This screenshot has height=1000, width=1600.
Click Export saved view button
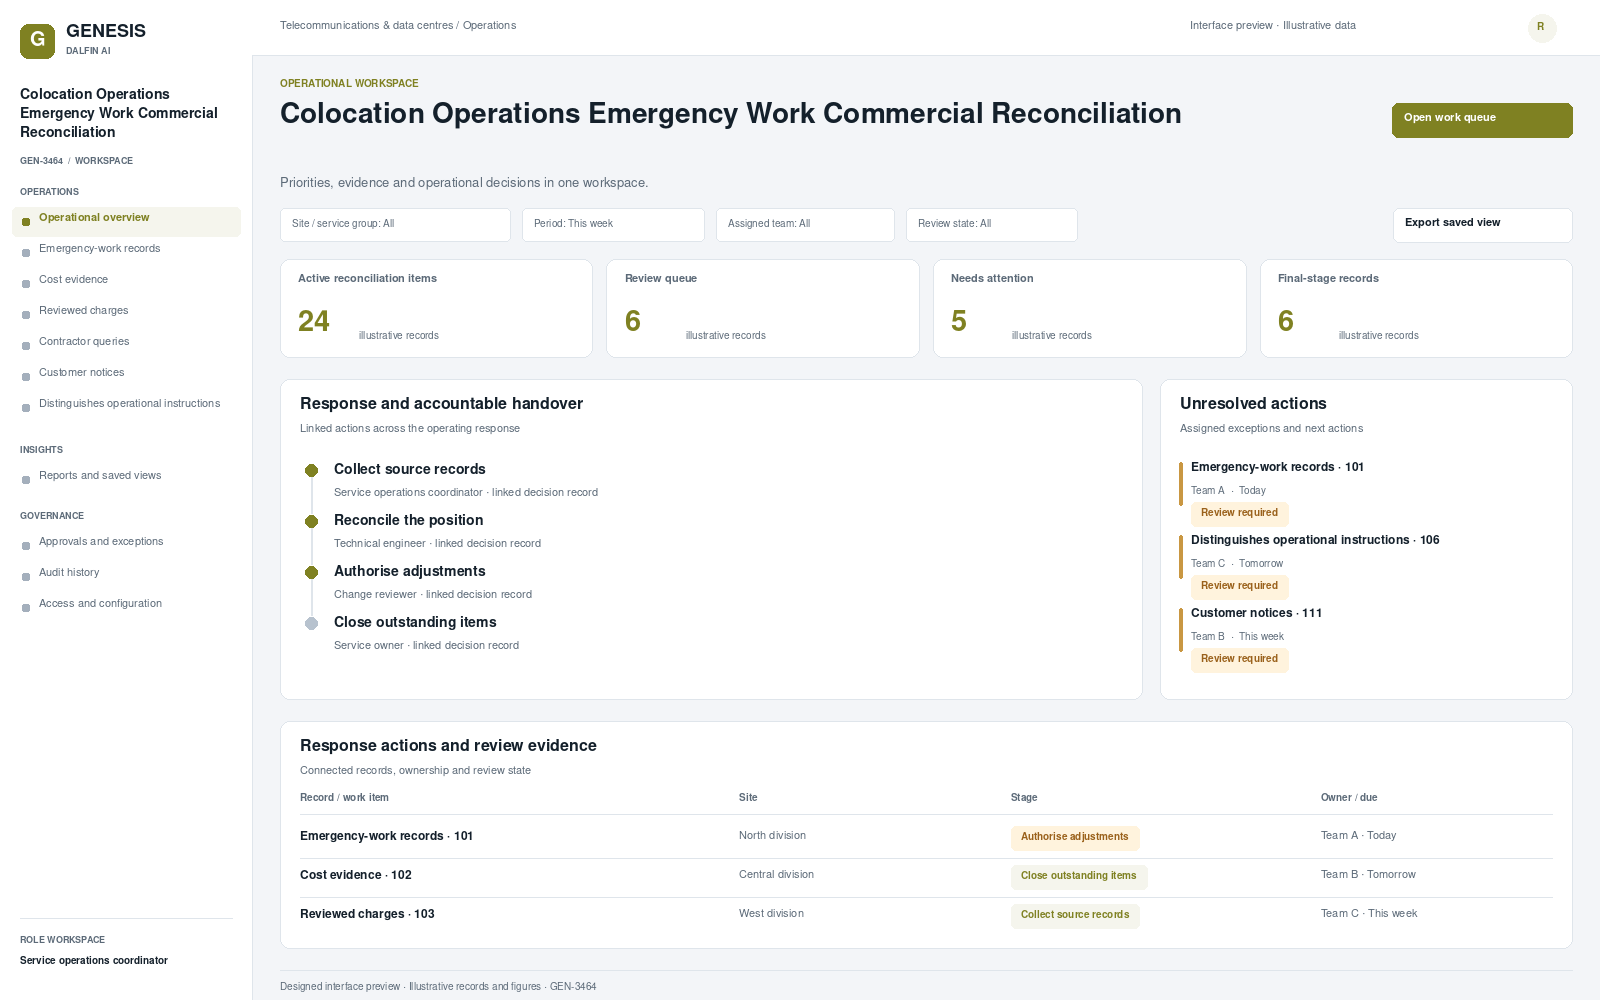click(1482, 225)
